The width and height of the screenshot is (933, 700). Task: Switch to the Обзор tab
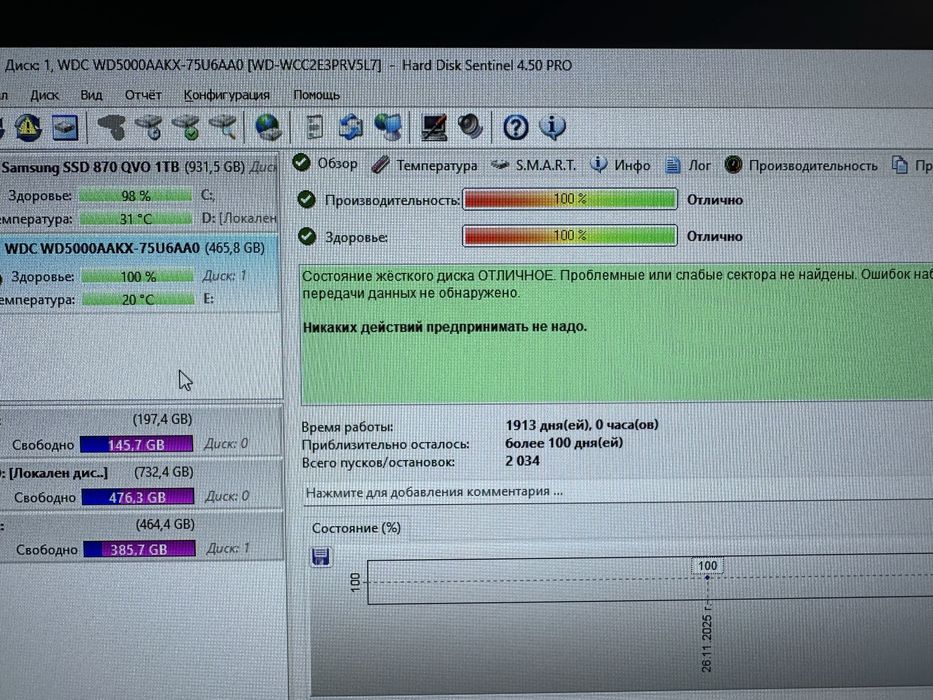pos(326,164)
